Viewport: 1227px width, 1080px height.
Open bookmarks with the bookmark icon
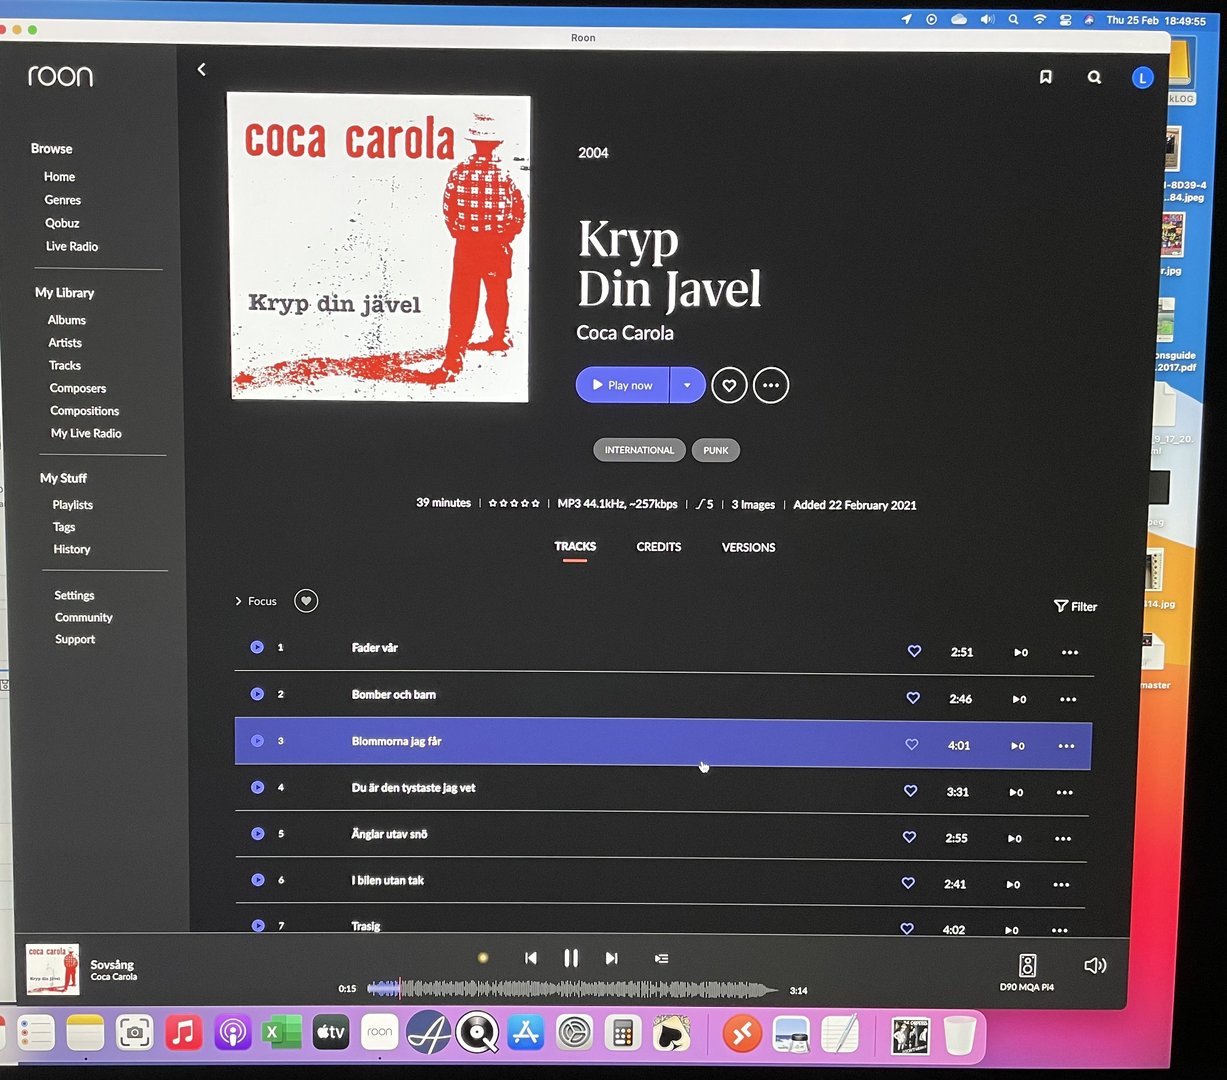click(x=1046, y=77)
